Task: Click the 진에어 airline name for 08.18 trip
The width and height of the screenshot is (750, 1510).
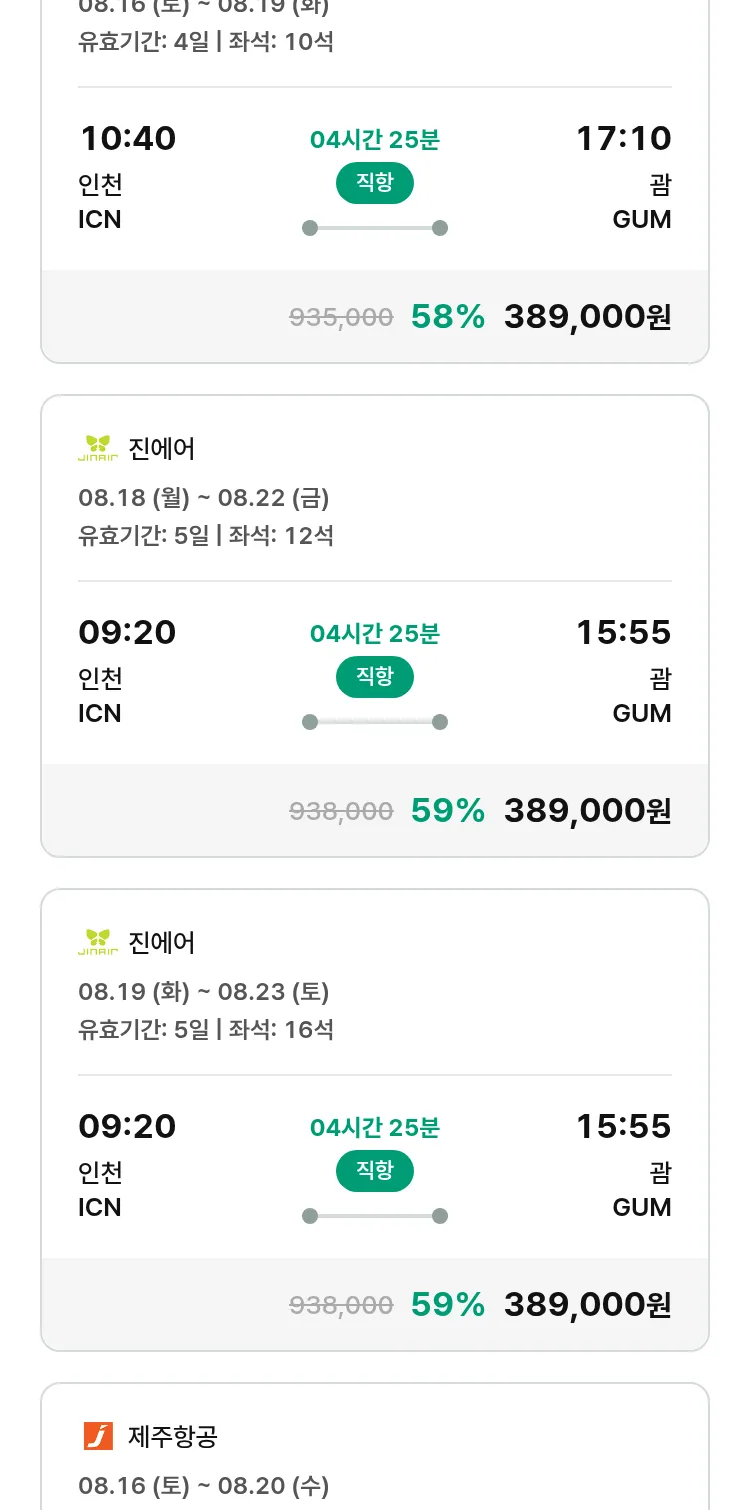Action: tap(162, 449)
